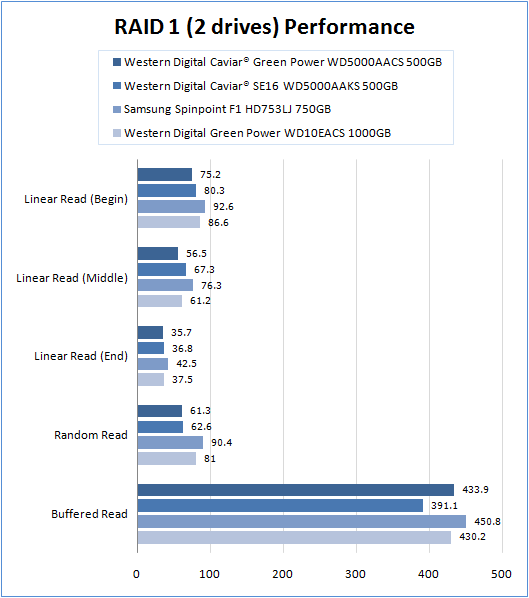Click the bar labeled 86.6
Image resolution: width=529 pixels, height=598 pixels.
pyautogui.click(x=169, y=222)
